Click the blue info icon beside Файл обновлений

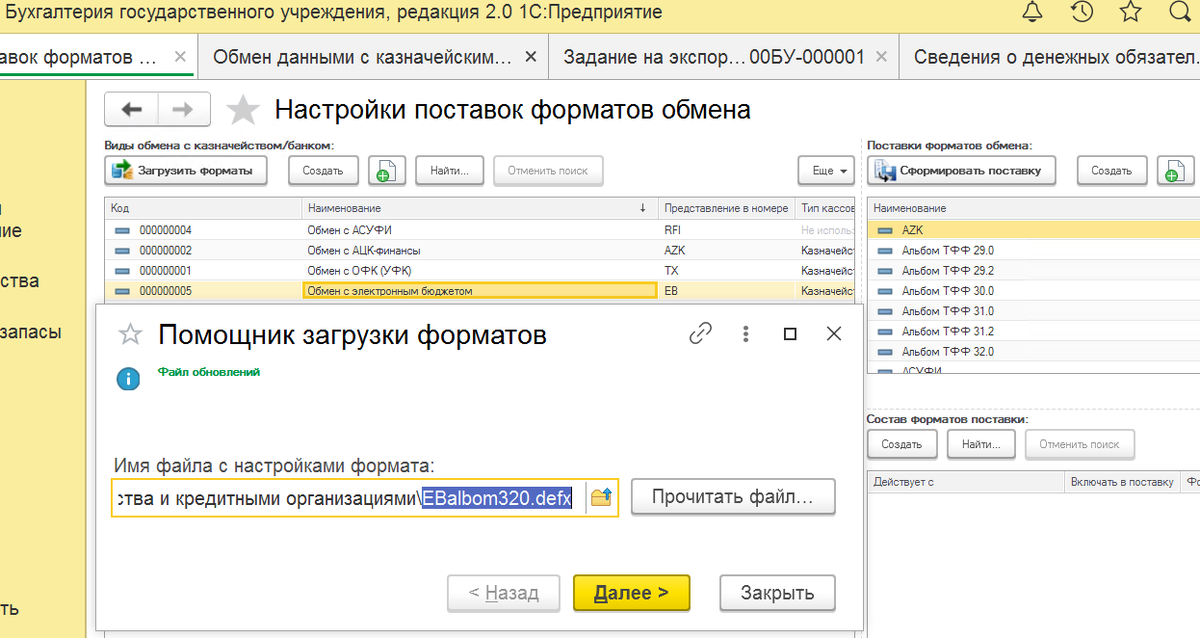pyautogui.click(x=129, y=379)
